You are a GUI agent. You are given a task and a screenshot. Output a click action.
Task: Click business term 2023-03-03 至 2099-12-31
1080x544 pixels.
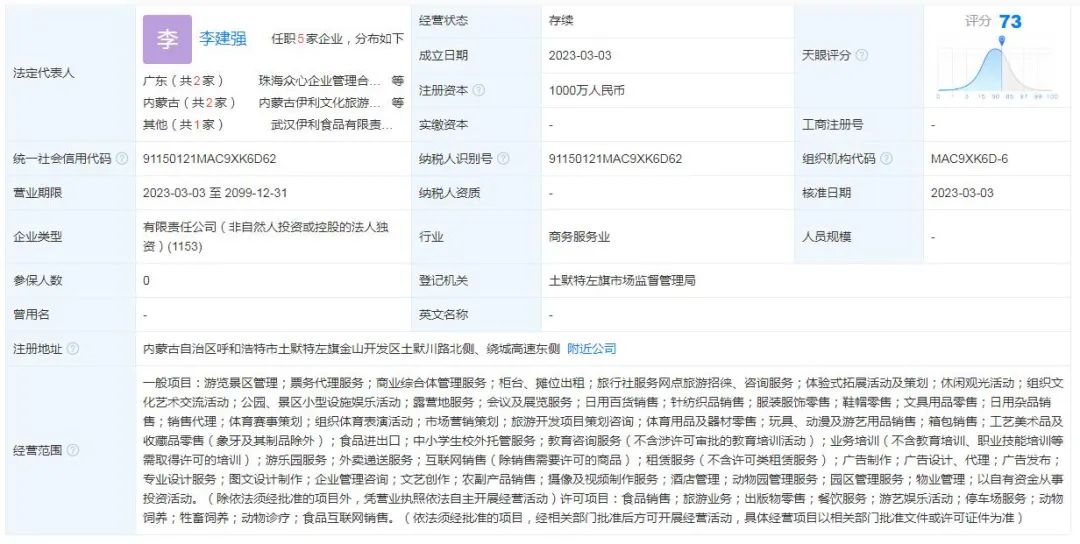pos(215,193)
